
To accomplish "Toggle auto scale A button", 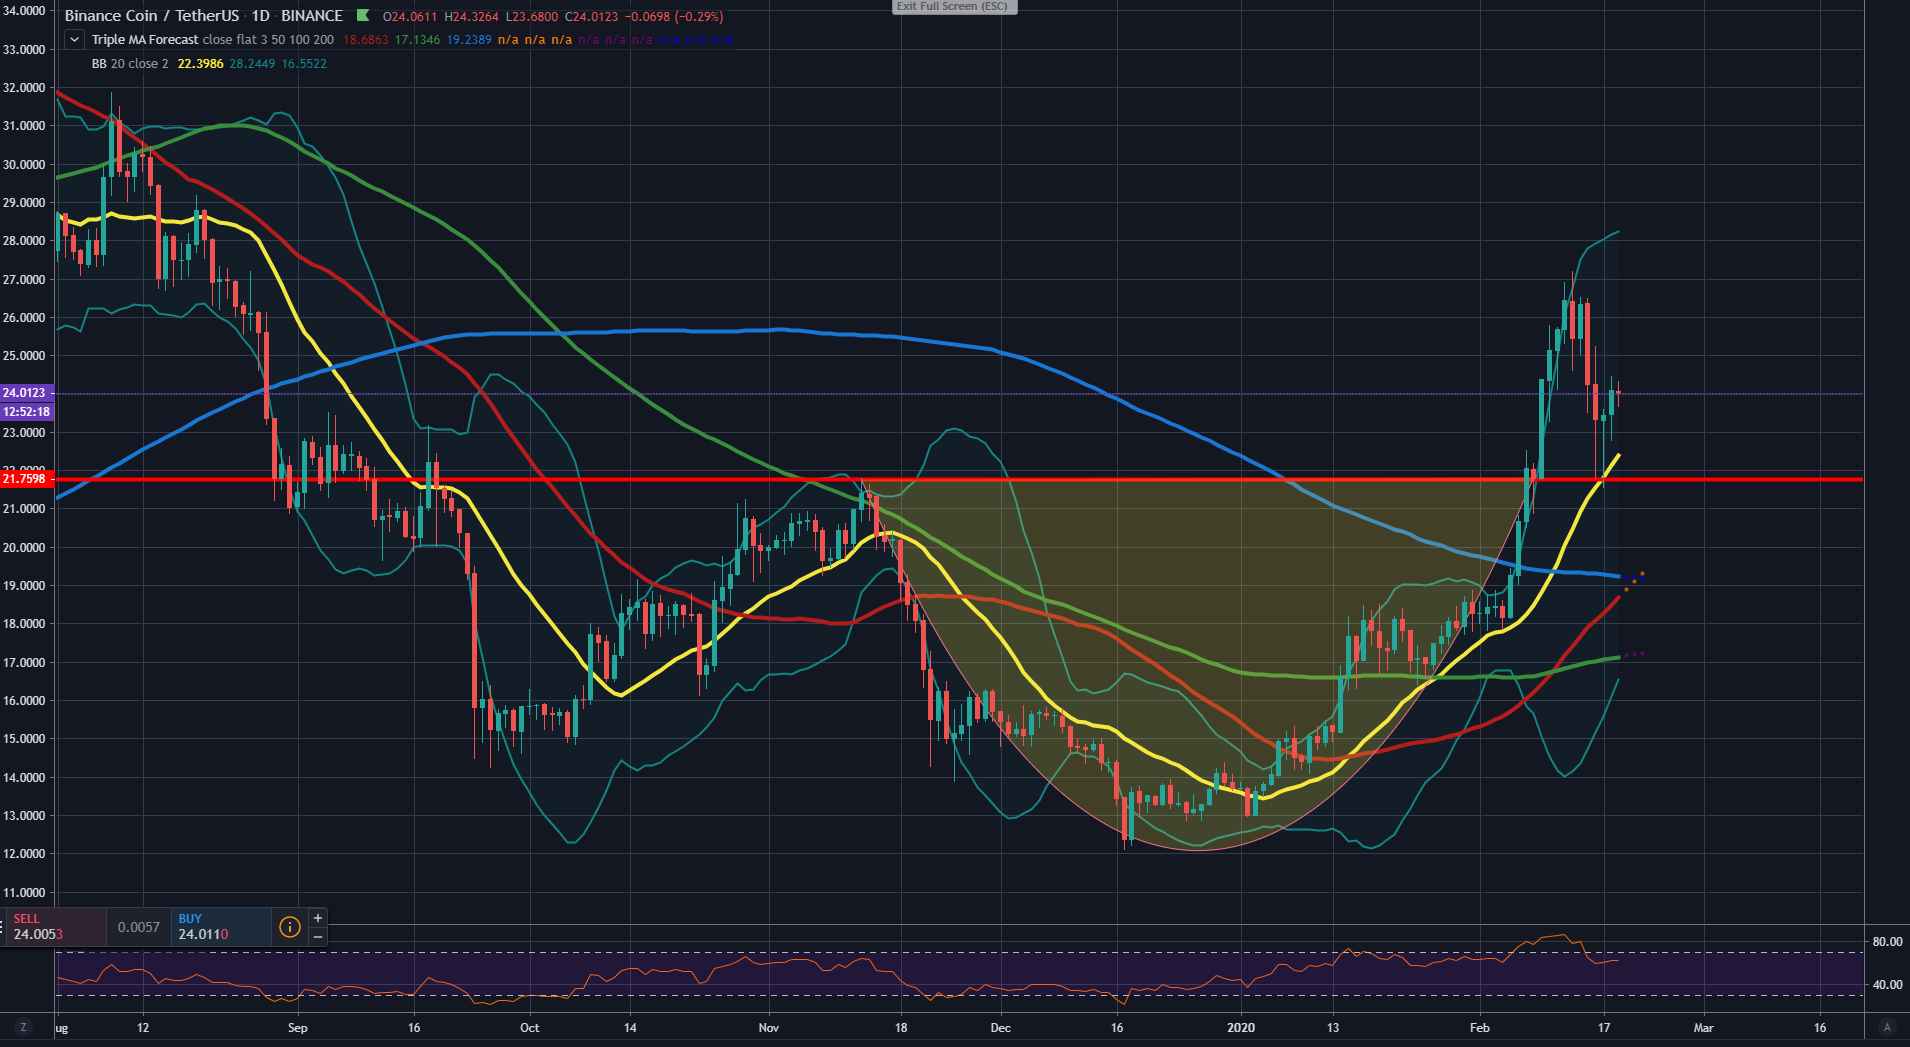I will click(1886, 1027).
